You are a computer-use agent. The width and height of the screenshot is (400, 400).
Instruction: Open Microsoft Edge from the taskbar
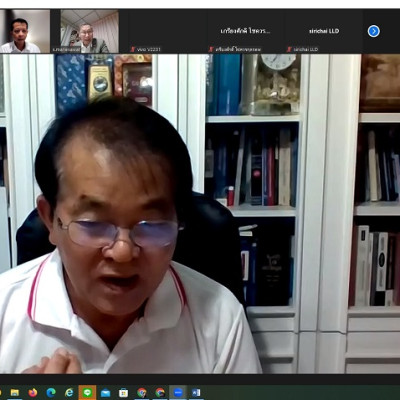pyautogui.click(x=51, y=392)
